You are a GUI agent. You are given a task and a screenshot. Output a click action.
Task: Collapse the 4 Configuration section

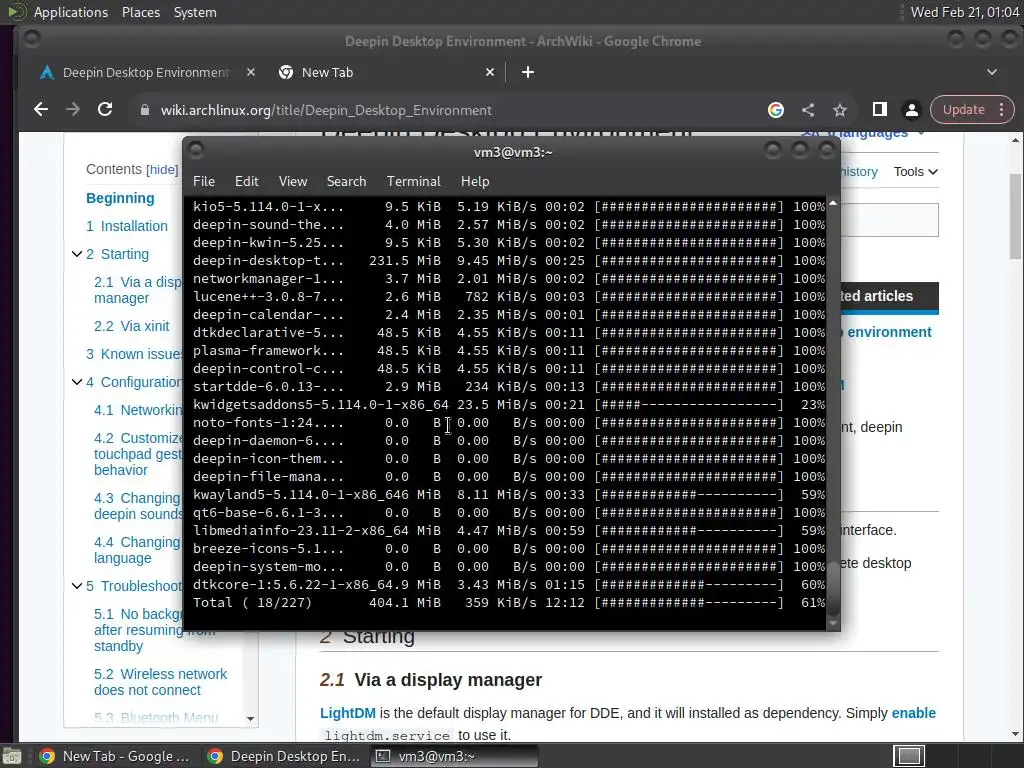(x=77, y=382)
